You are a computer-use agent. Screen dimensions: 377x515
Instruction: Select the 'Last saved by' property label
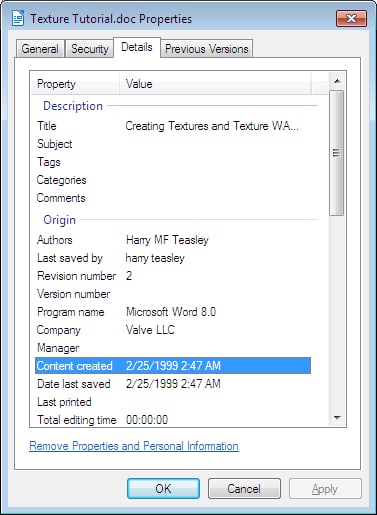70,258
